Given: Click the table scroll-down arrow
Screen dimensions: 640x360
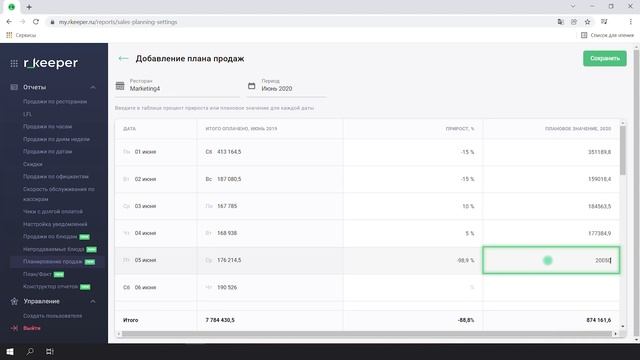Looking at the screenshot, I should coord(622,327).
